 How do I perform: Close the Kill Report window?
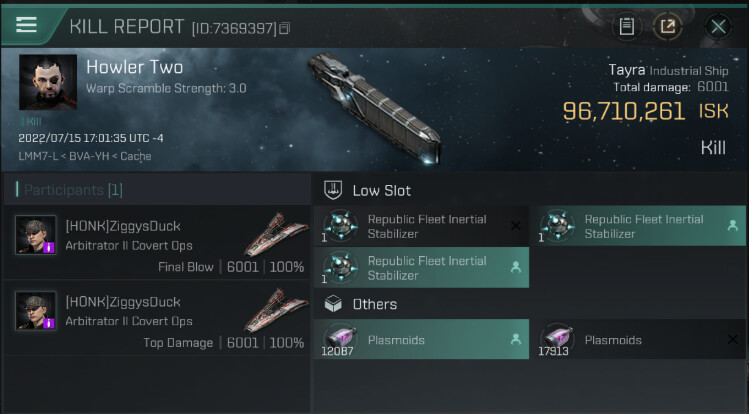point(717,26)
